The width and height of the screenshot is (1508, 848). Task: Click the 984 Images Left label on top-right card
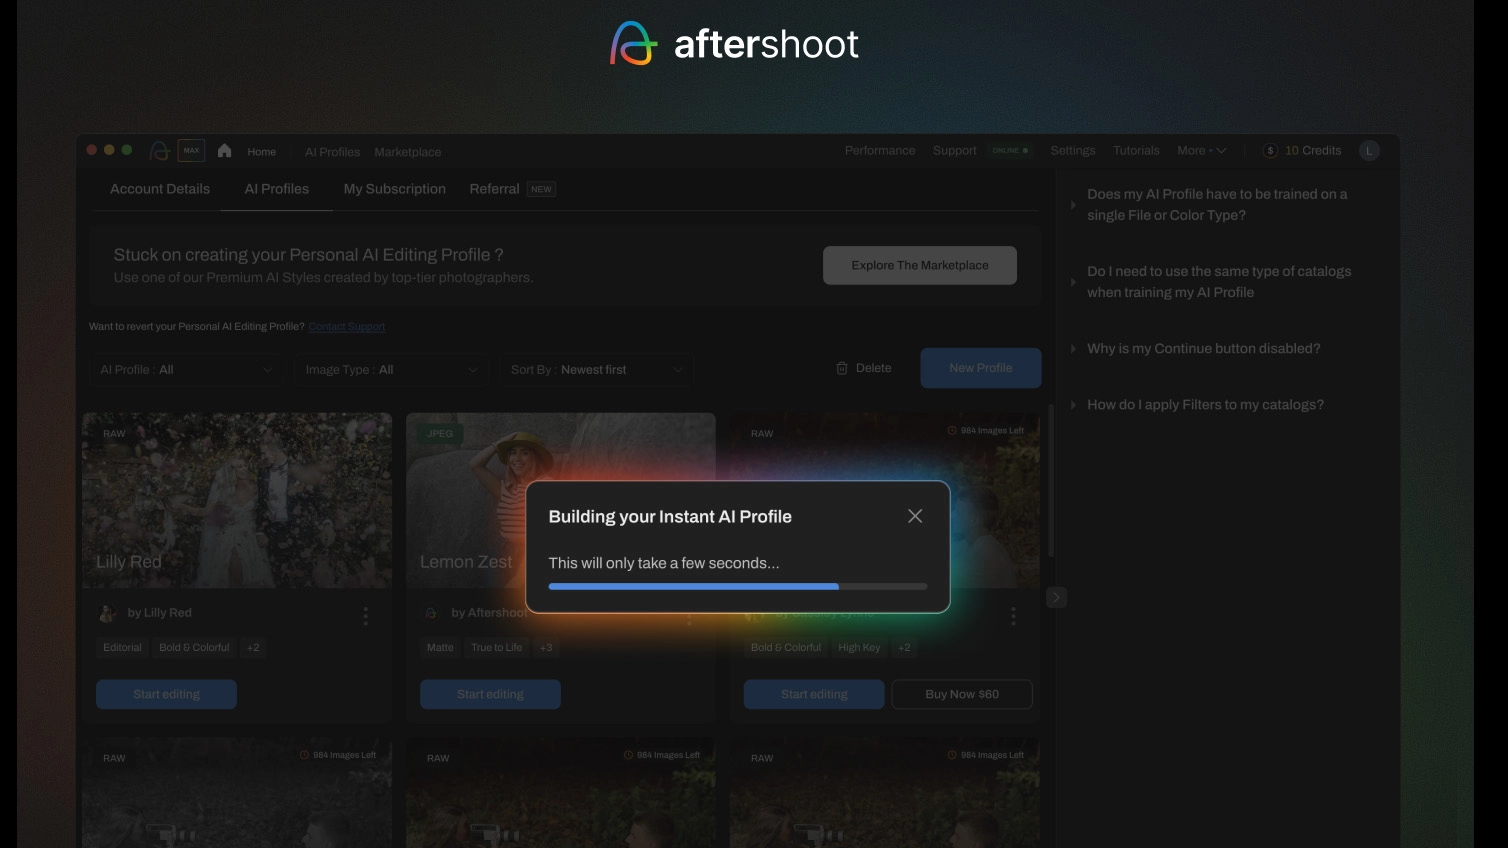click(x=986, y=431)
